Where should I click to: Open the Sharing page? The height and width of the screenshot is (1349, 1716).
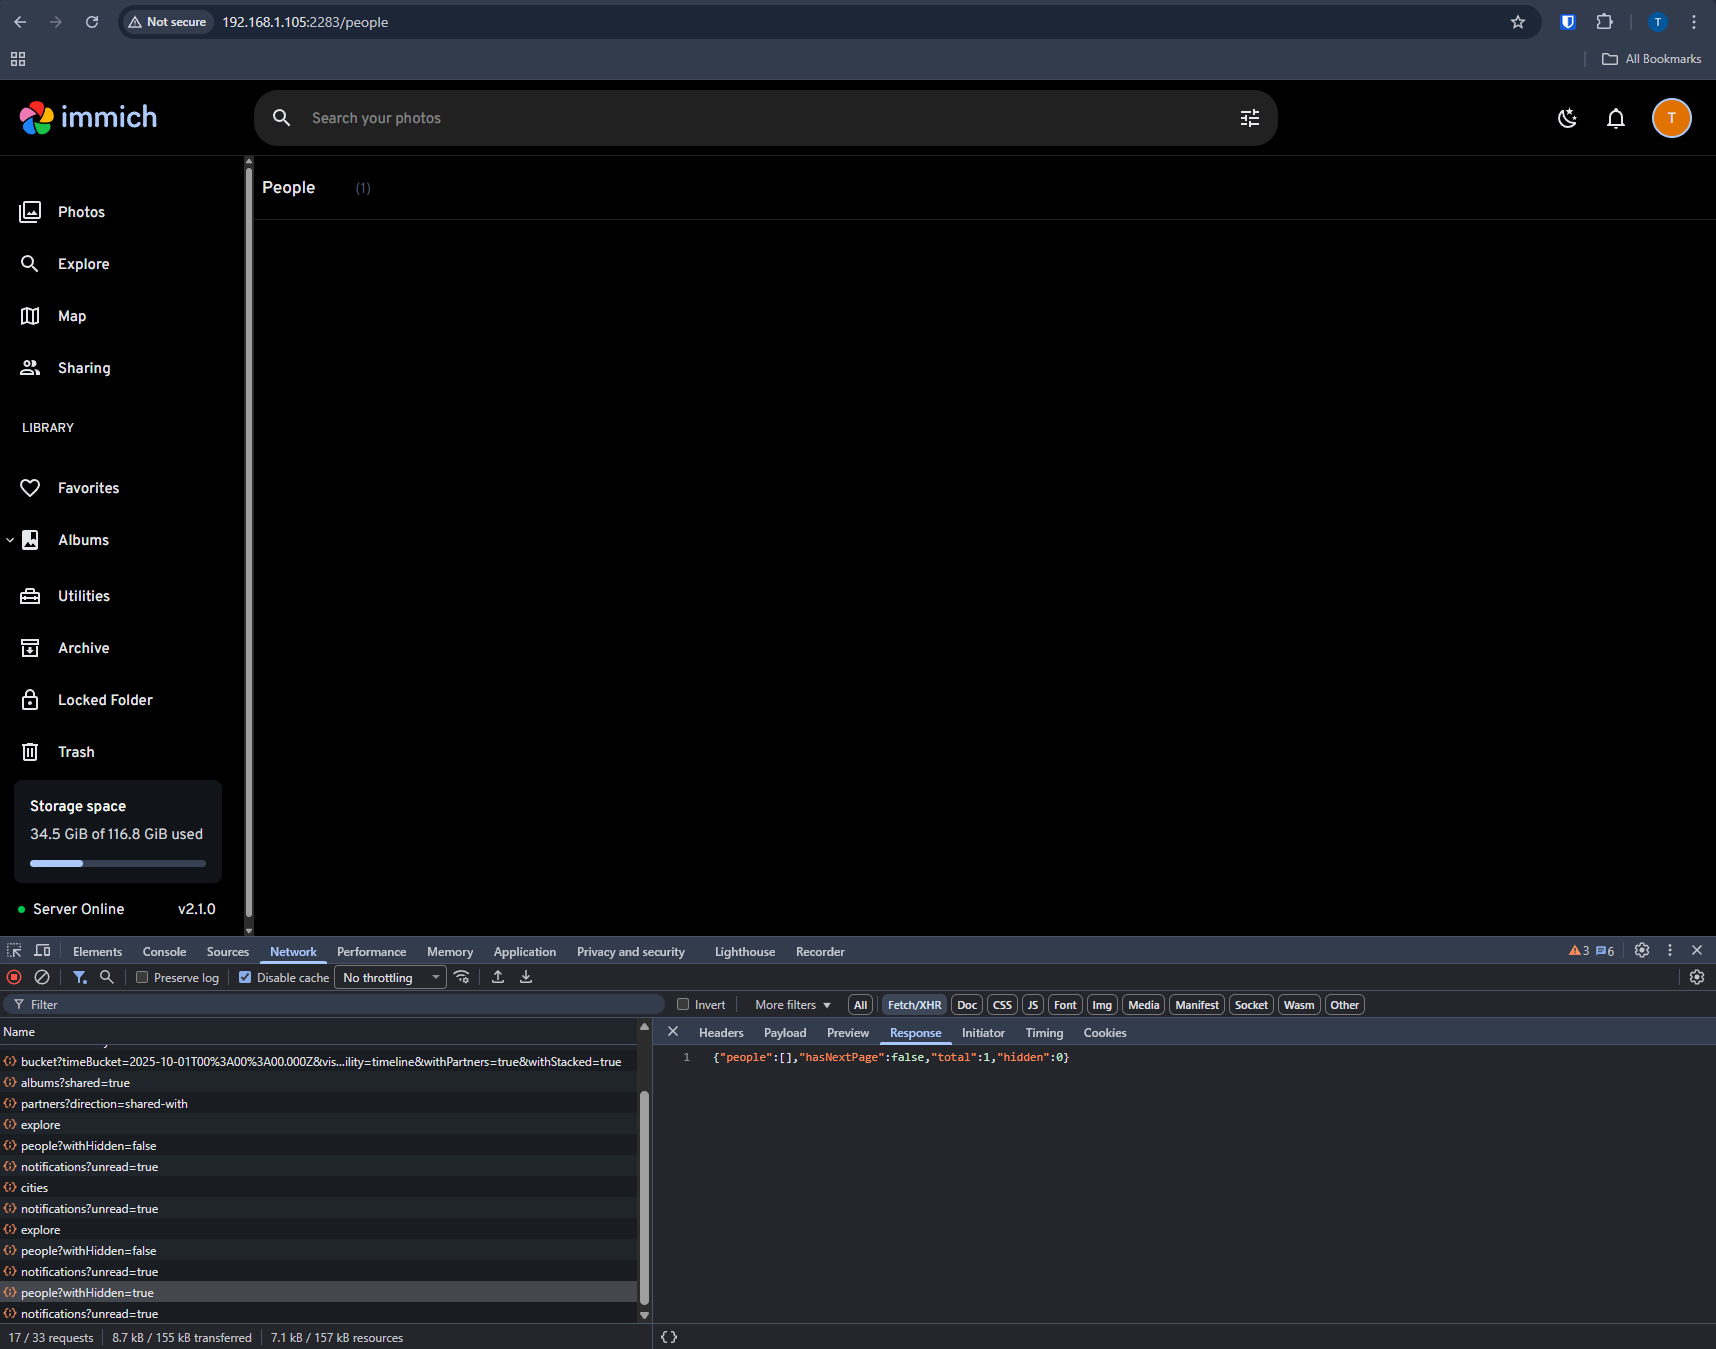tap(84, 367)
